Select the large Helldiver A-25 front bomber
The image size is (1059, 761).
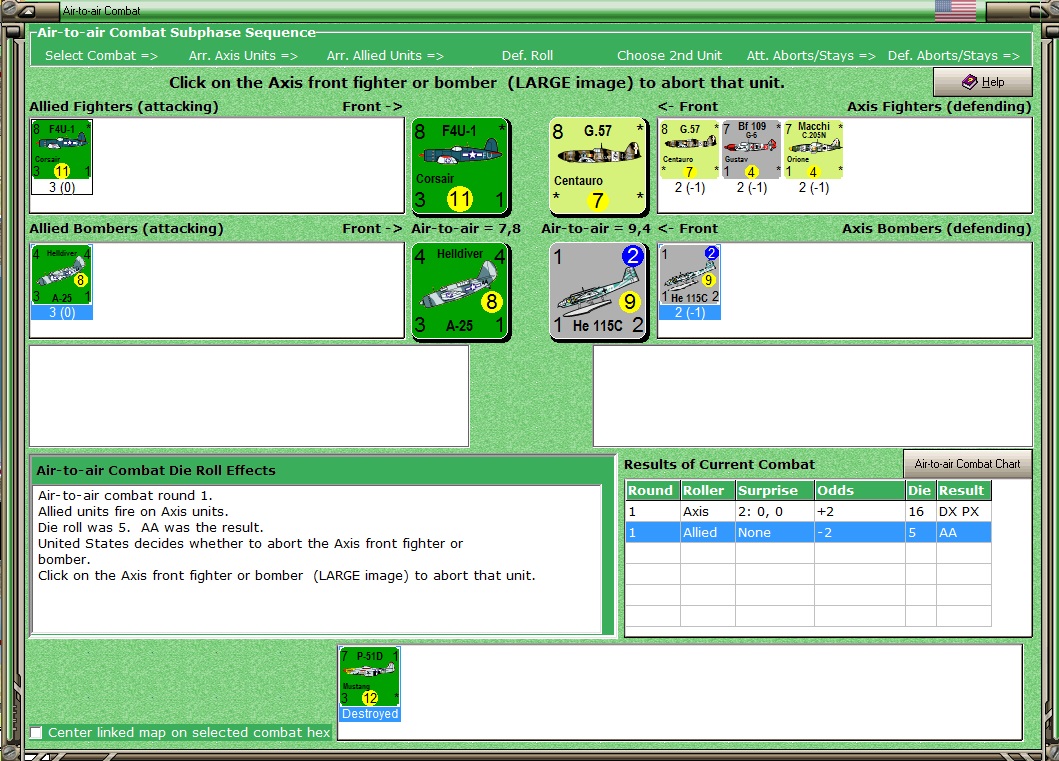coord(461,291)
